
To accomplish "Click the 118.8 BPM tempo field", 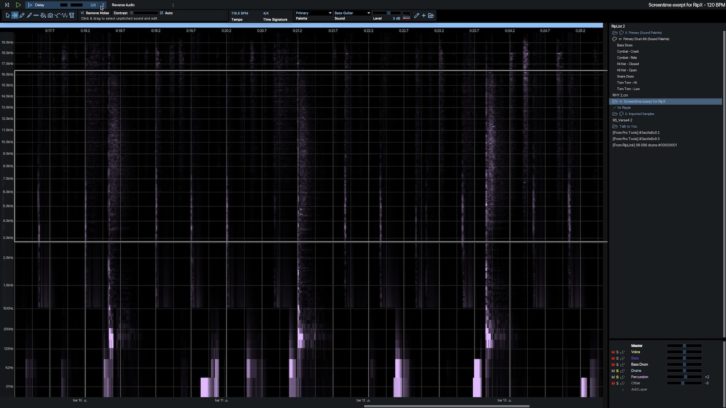I will point(240,13).
